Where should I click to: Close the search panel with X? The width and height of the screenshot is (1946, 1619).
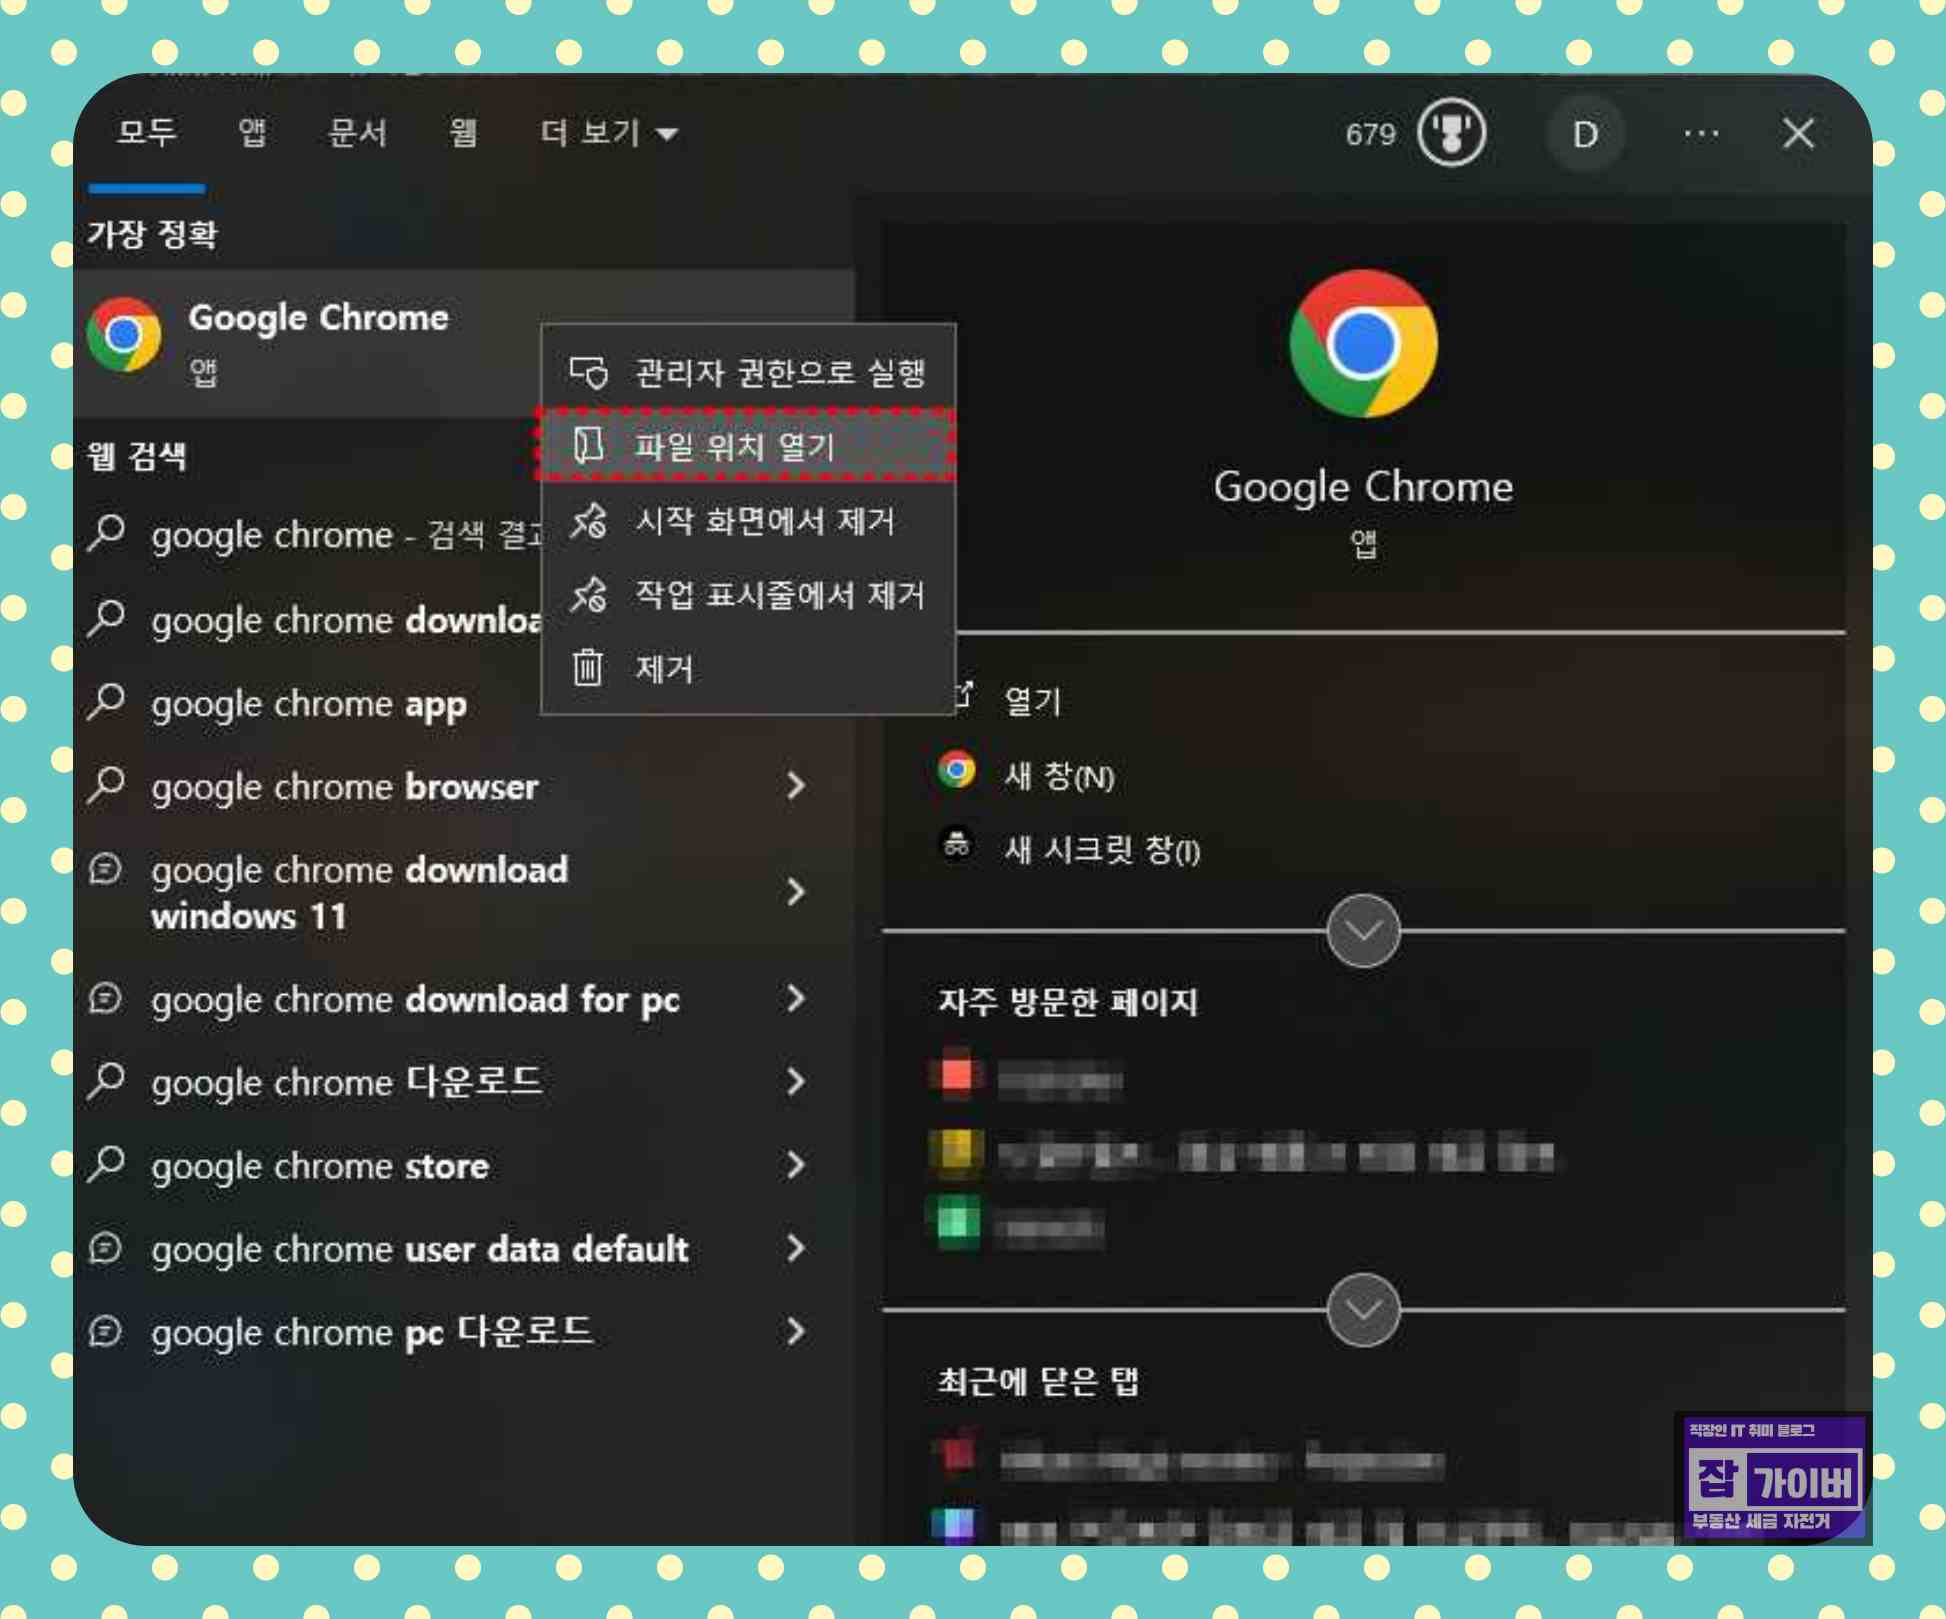pos(1798,133)
